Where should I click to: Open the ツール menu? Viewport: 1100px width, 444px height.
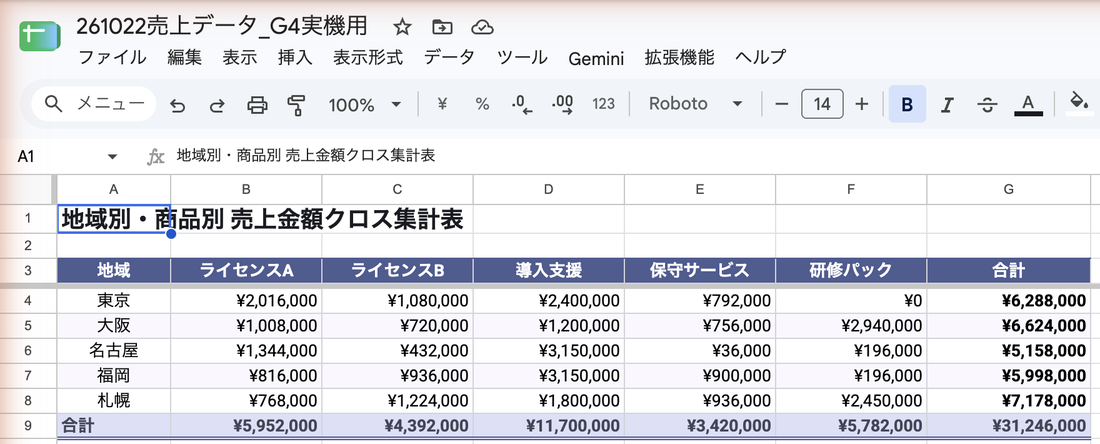pyautogui.click(x=522, y=58)
